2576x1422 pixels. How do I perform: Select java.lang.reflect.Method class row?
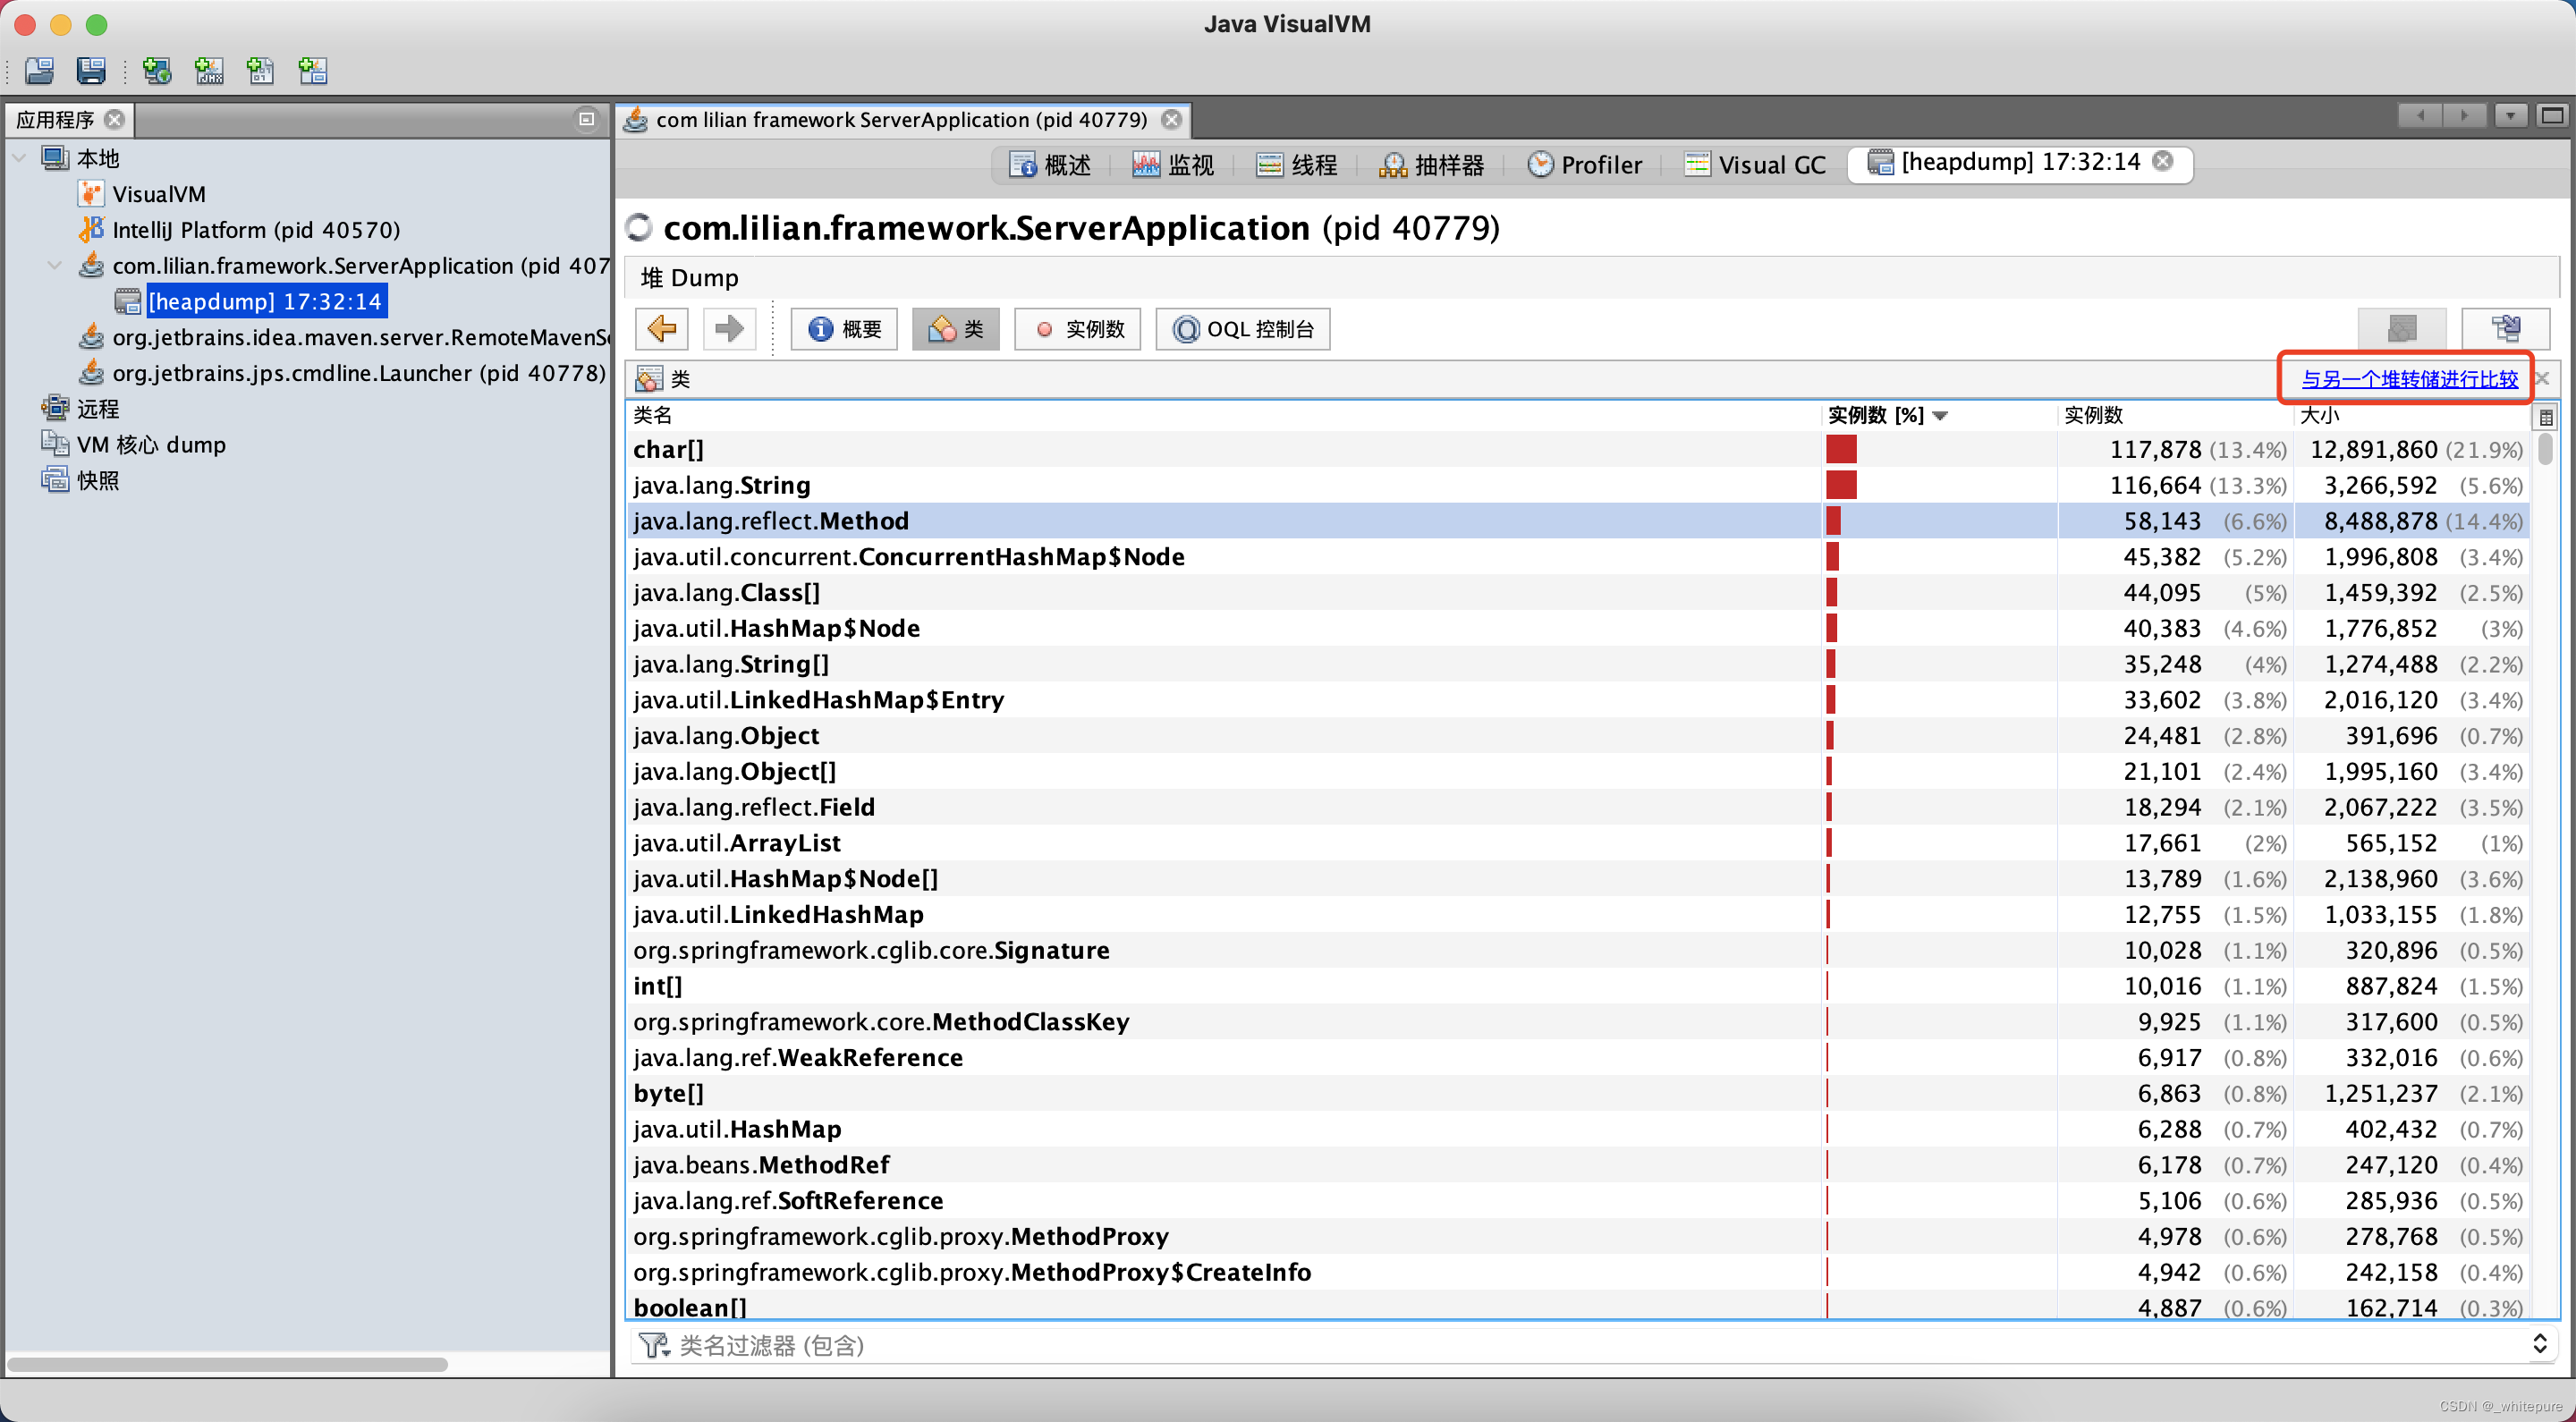point(770,521)
